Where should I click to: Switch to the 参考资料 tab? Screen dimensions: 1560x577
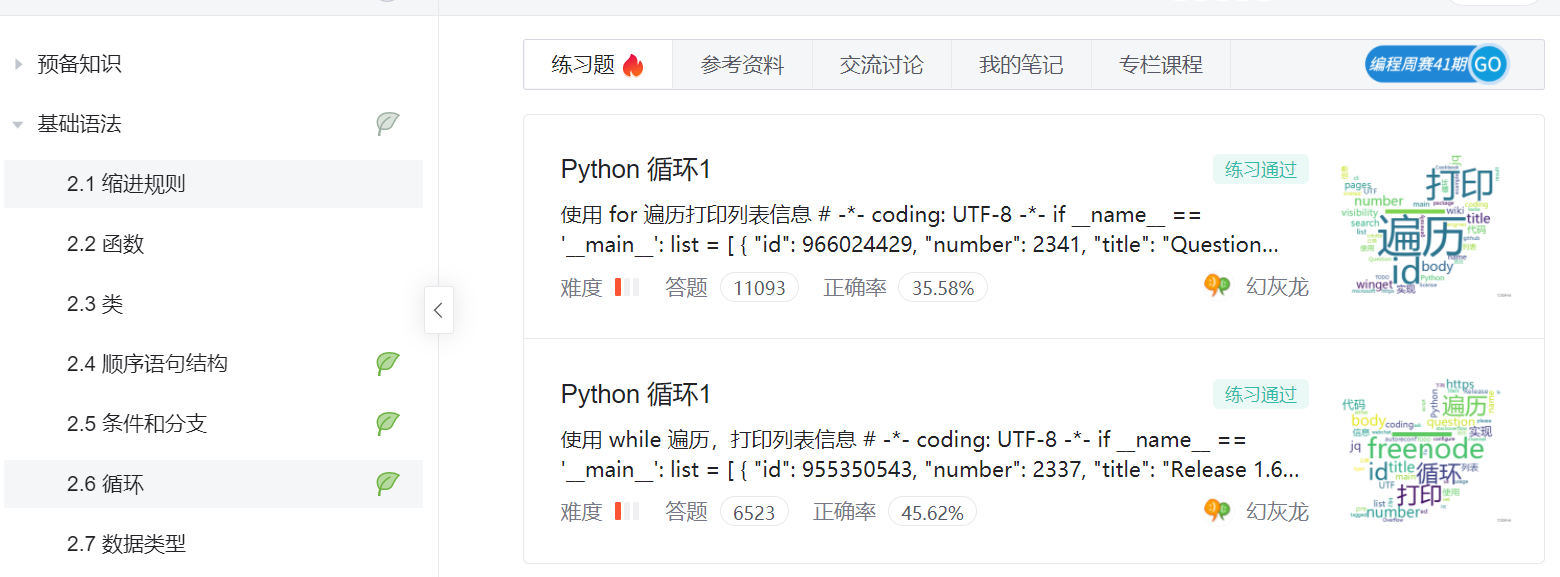coord(742,65)
